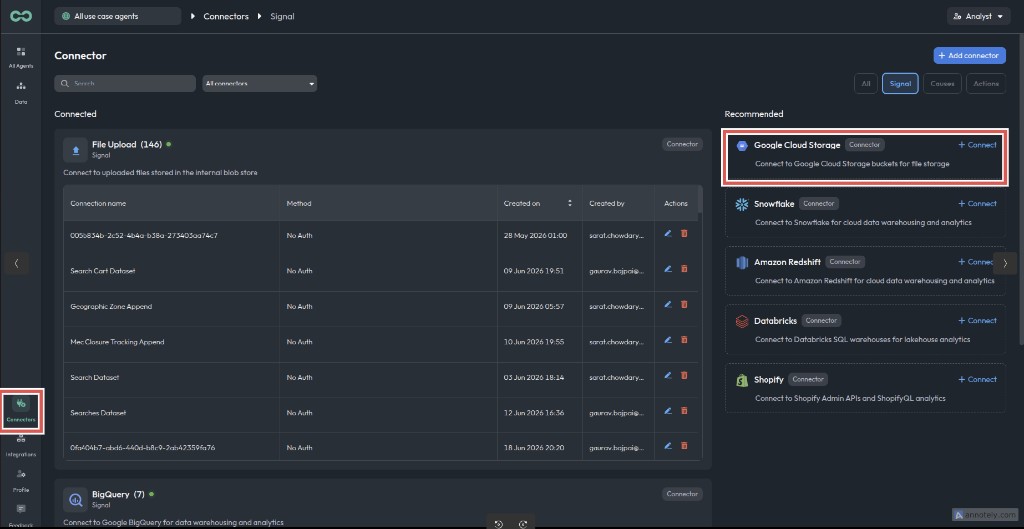
Task: Delete the 005b834b connection
Action: (x=684, y=233)
